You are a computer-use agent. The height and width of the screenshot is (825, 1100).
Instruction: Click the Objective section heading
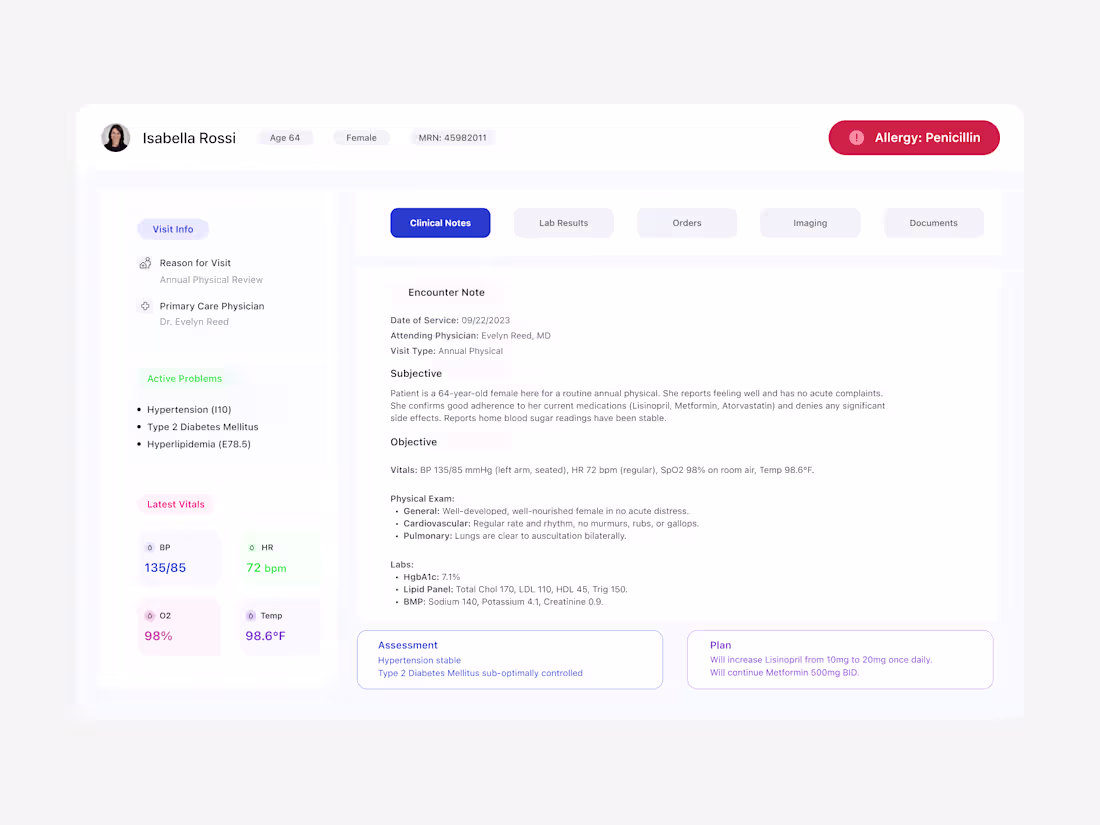[414, 442]
